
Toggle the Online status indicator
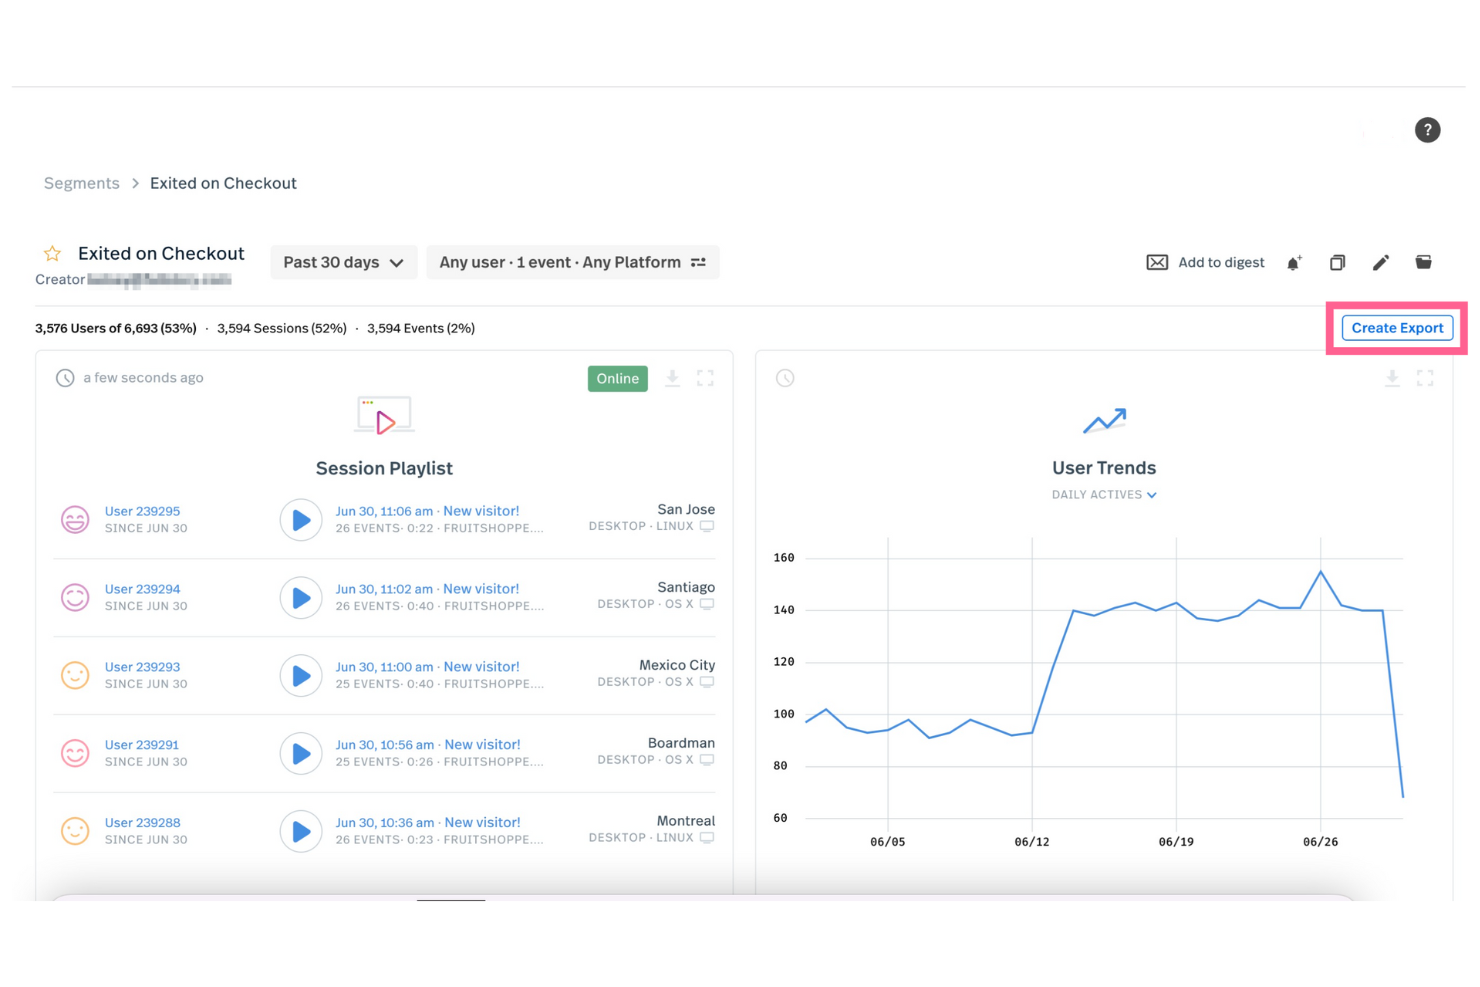click(x=617, y=378)
